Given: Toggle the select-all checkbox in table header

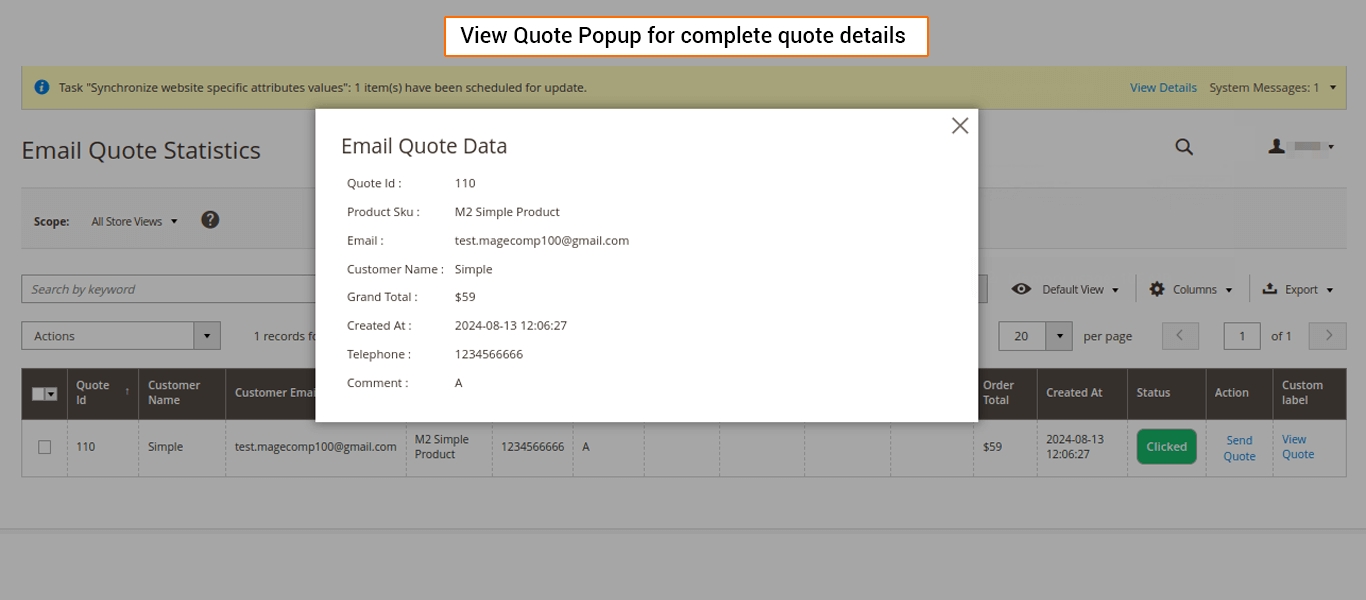Looking at the screenshot, I should coord(39,394).
